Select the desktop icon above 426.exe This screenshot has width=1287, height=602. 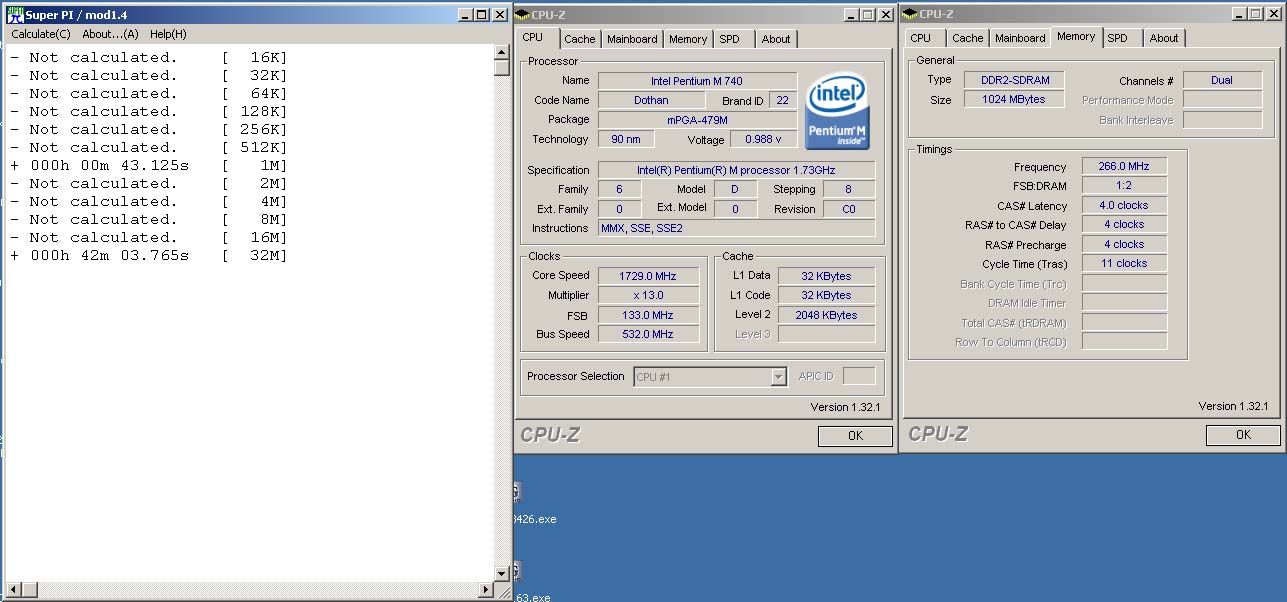pyautogui.click(x=517, y=492)
